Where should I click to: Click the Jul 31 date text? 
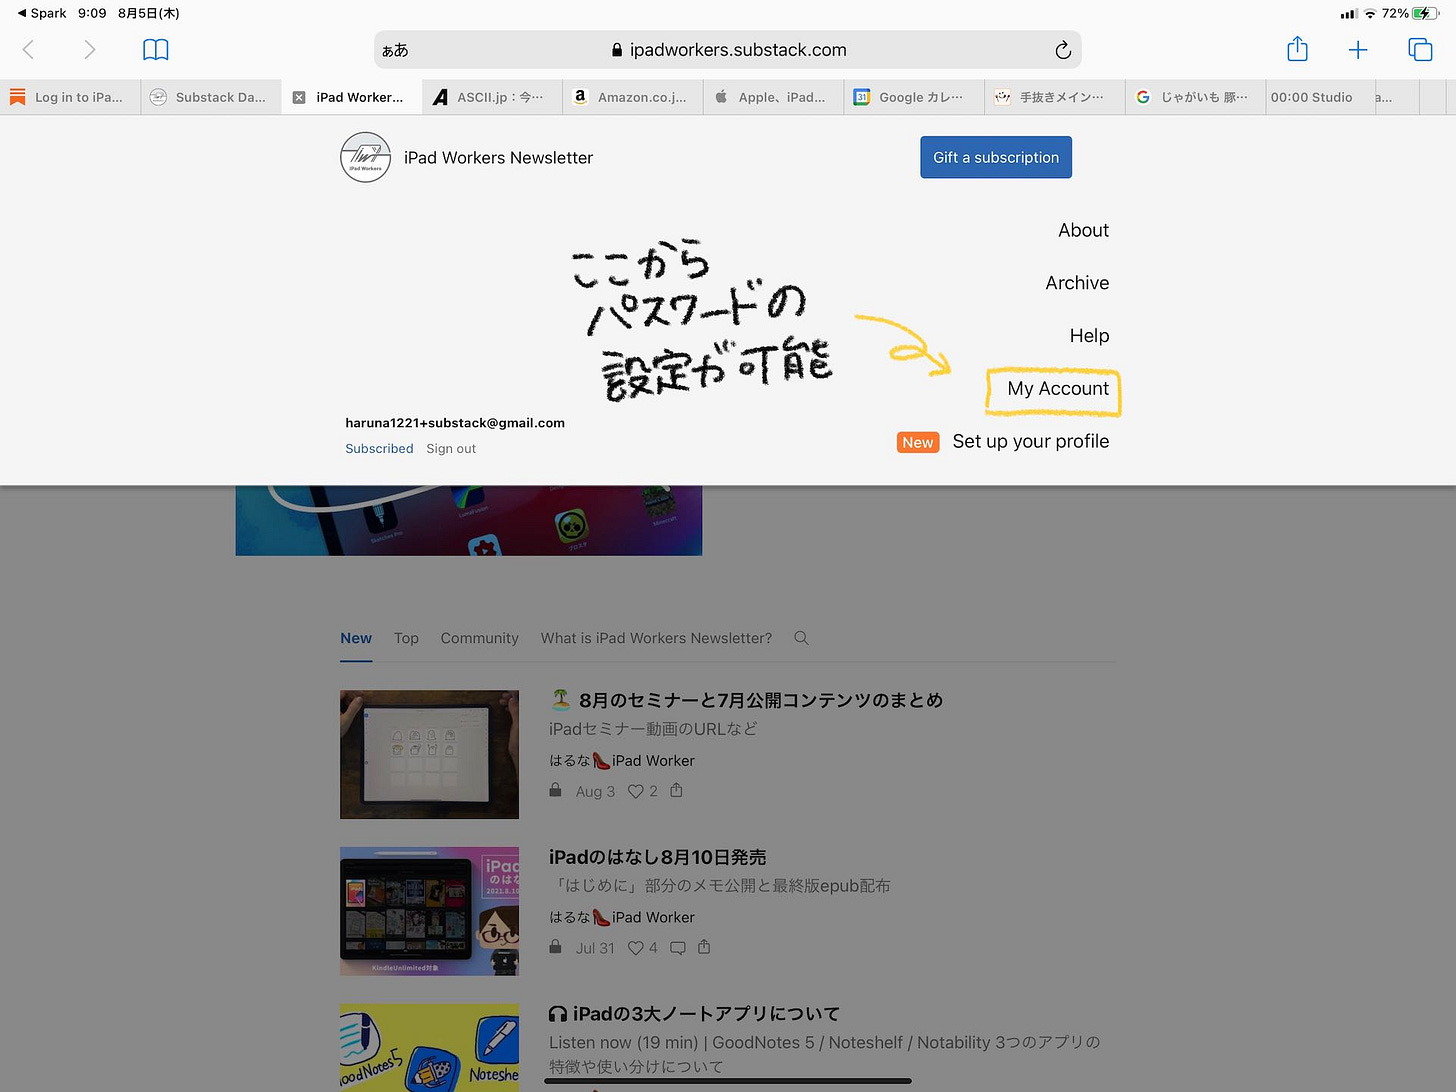[595, 948]
